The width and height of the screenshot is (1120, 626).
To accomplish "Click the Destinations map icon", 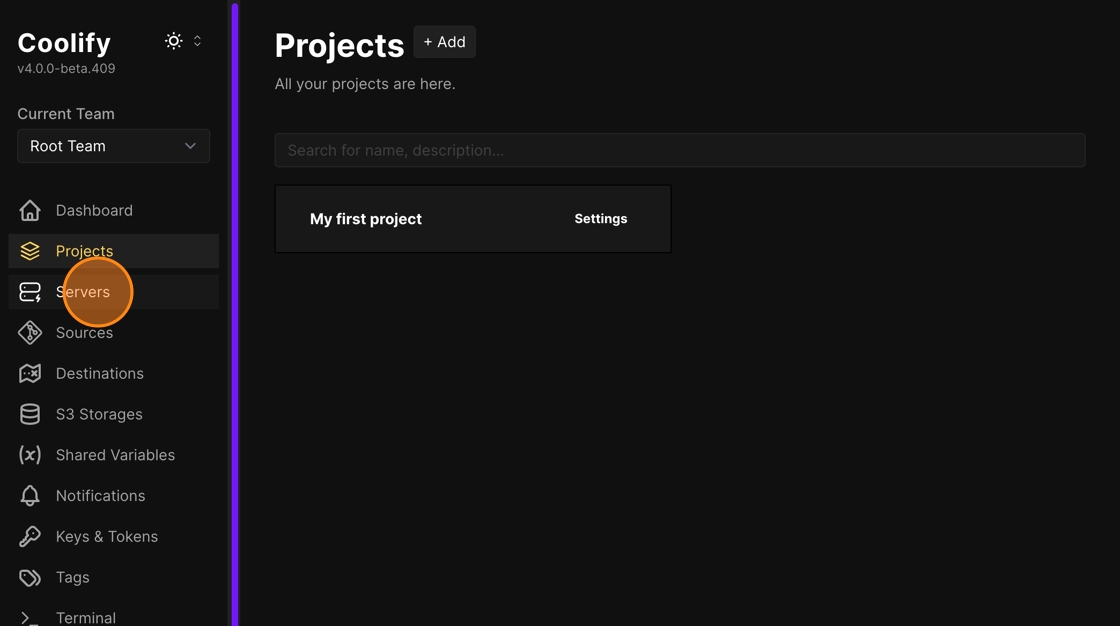I will (30, 374).
